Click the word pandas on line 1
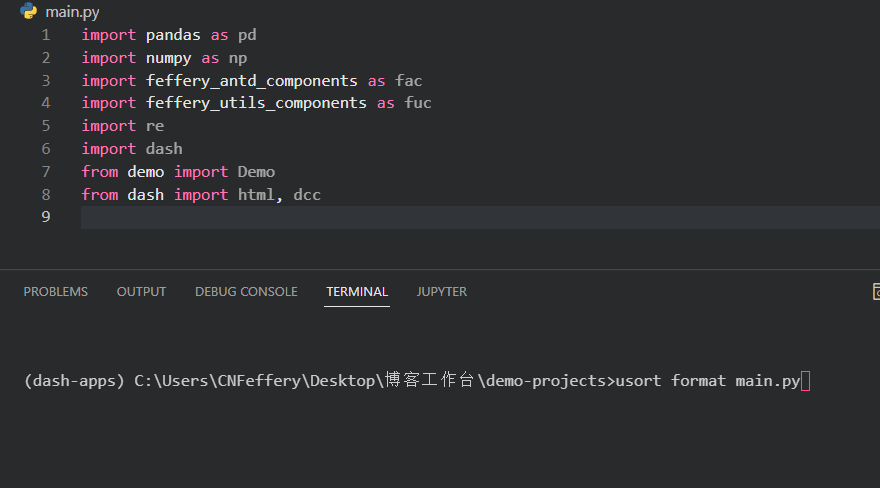This screenshot has width=880, height=488. pyautogui.click(x=173, y=35)
